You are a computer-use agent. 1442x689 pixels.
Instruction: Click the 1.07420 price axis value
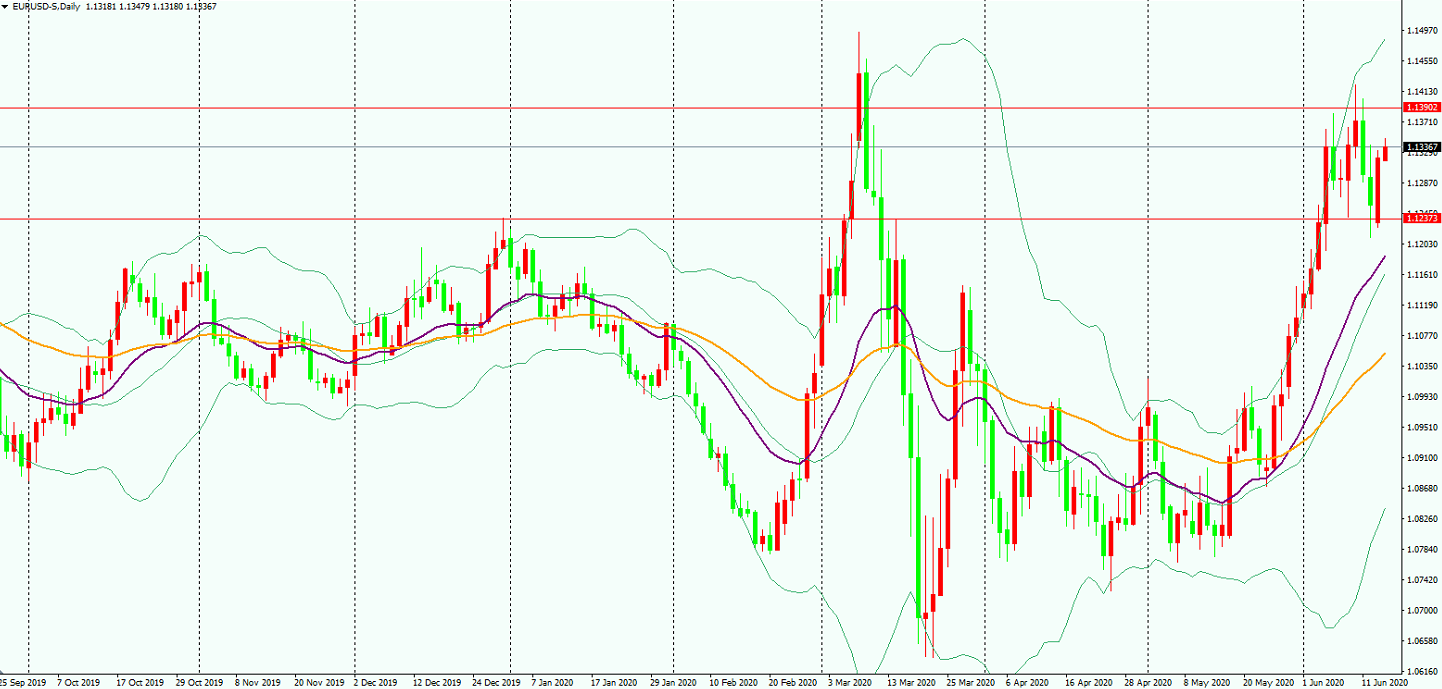[x=1422, y=580]
